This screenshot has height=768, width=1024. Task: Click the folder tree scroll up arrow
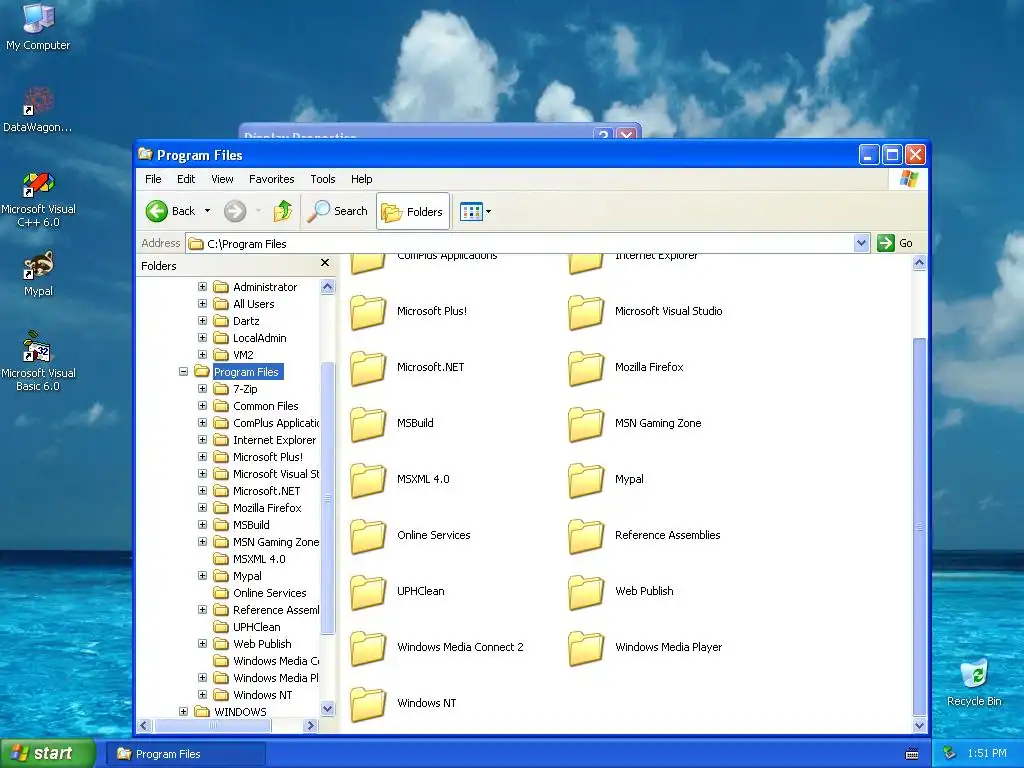[328, 286]
